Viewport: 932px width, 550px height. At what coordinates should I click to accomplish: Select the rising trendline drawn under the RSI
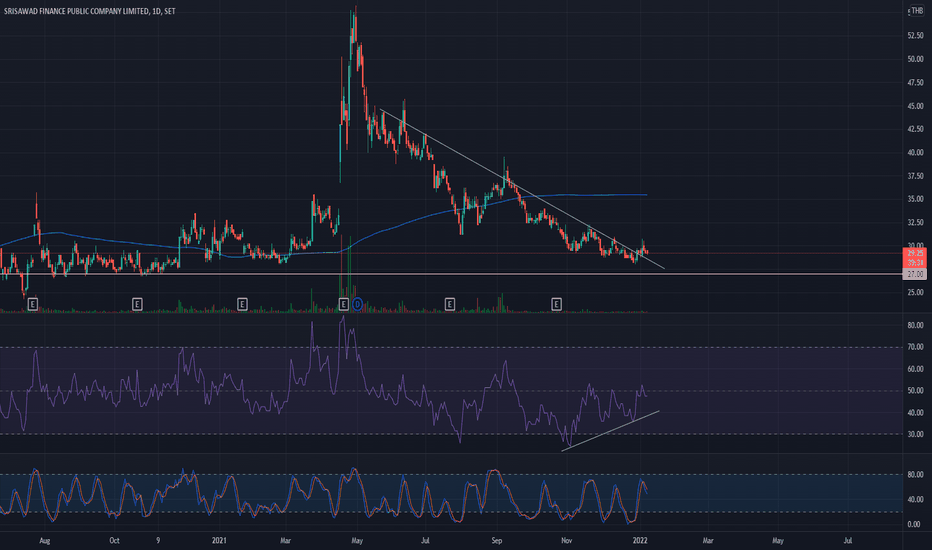click(610, 430)
